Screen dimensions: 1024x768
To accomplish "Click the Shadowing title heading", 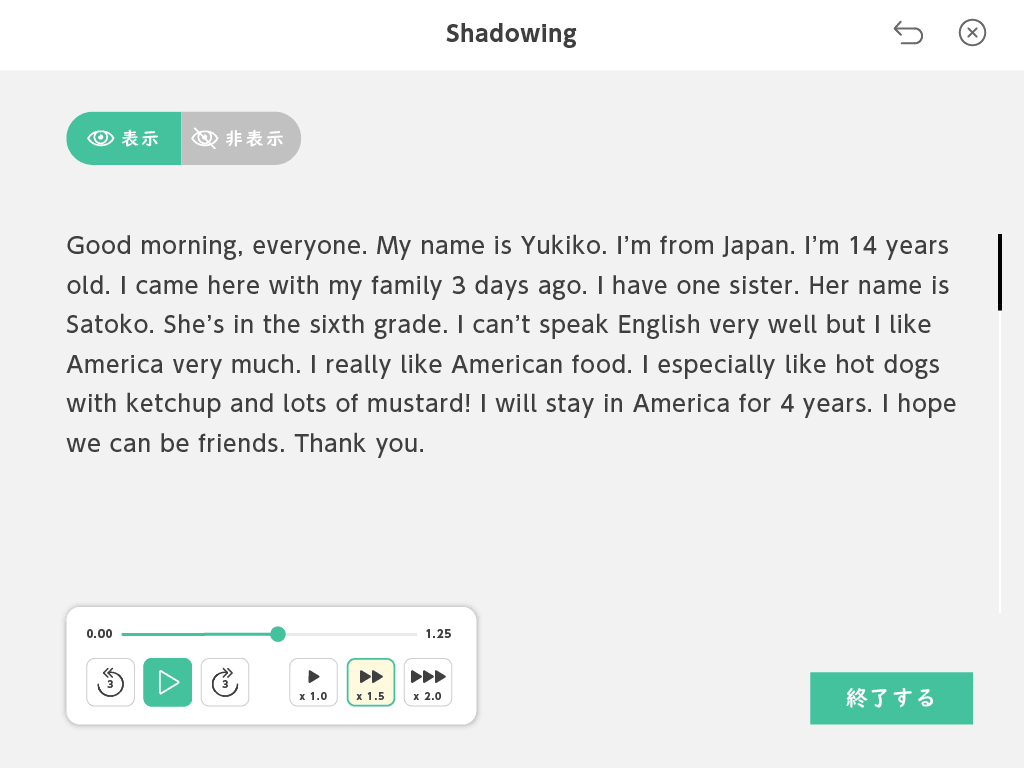I will pos(511,34).
